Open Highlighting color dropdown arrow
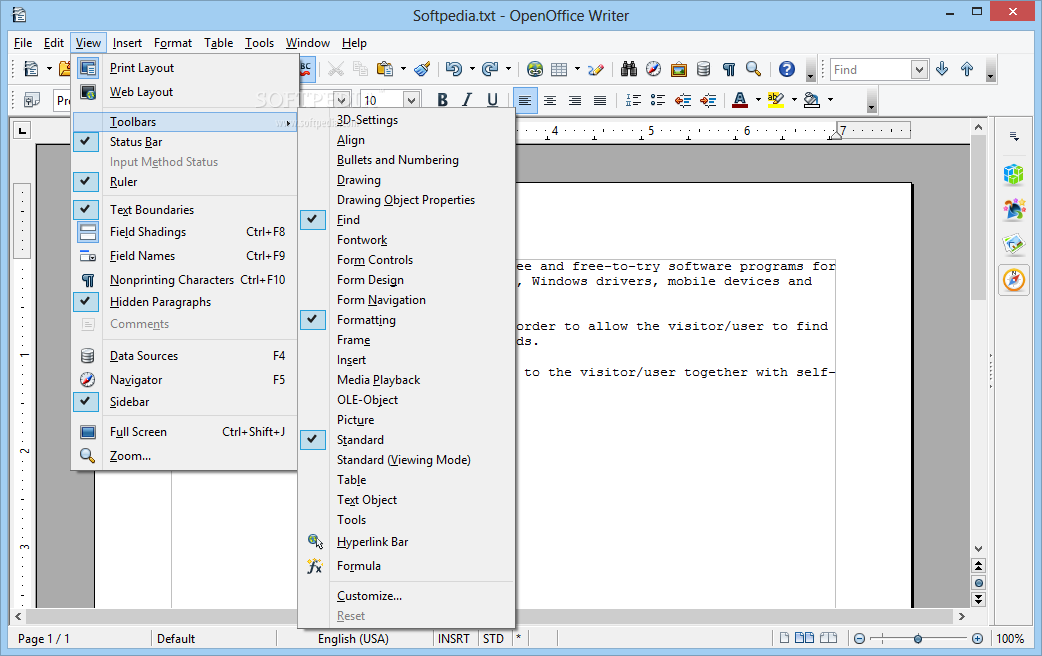This screenshot has width=1042, height=656. pos(794,100)
